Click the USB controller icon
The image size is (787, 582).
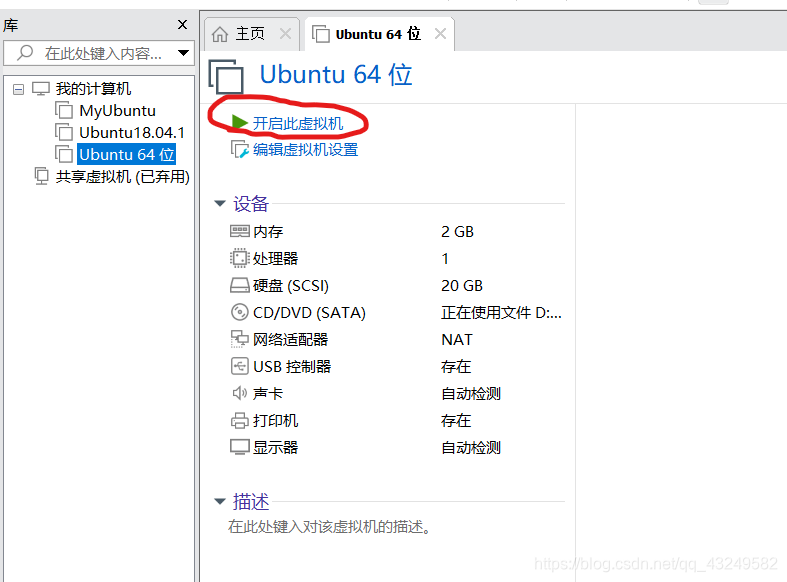pyautogui.click(x=239, y=366)
